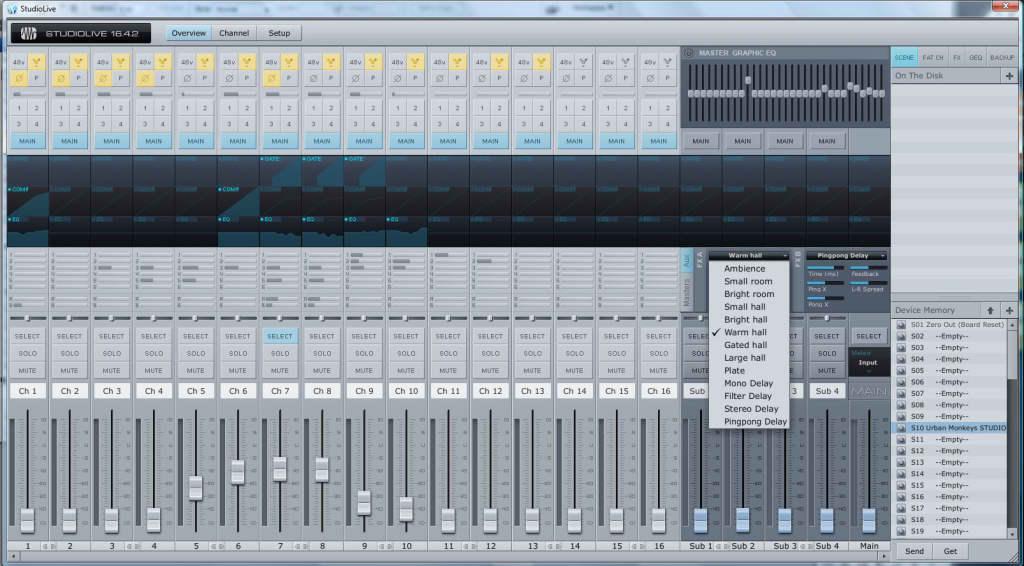Image resolution: width=1024 pixels, height=566 pixels.
Task: Click the link arrows icon between channels 1 and 2
Action: click(x=48, y=546)
